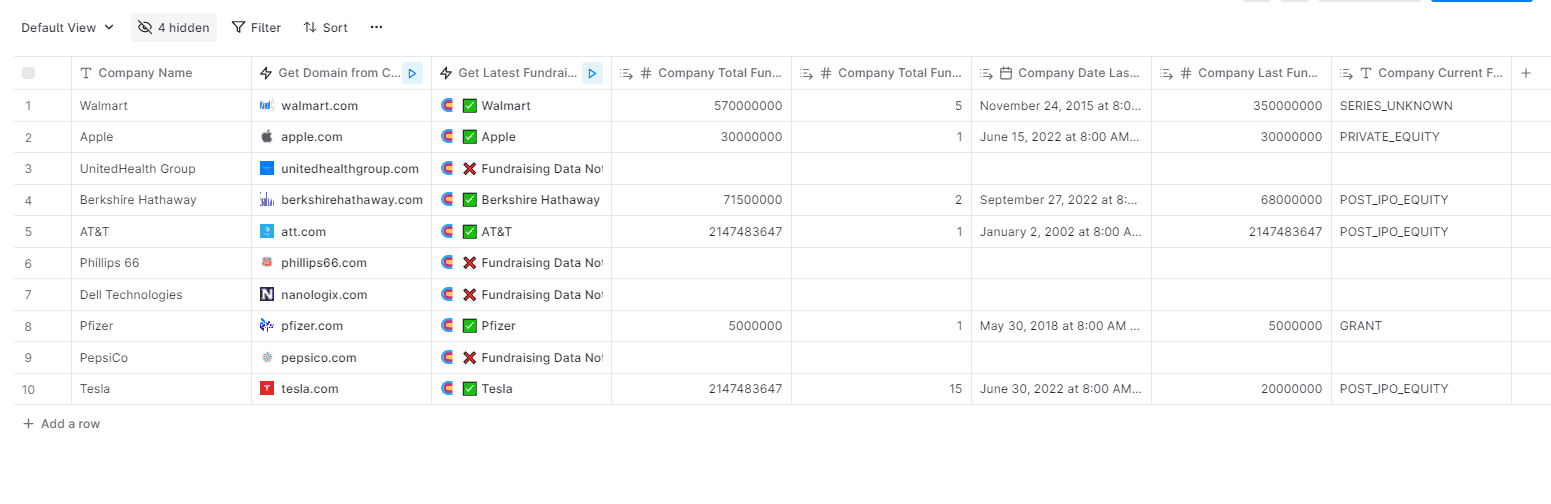Screen dimensions: 1551x504
Task: Show the 4 hidden columns
Action: pyautogui.click(x=174, y=28)
